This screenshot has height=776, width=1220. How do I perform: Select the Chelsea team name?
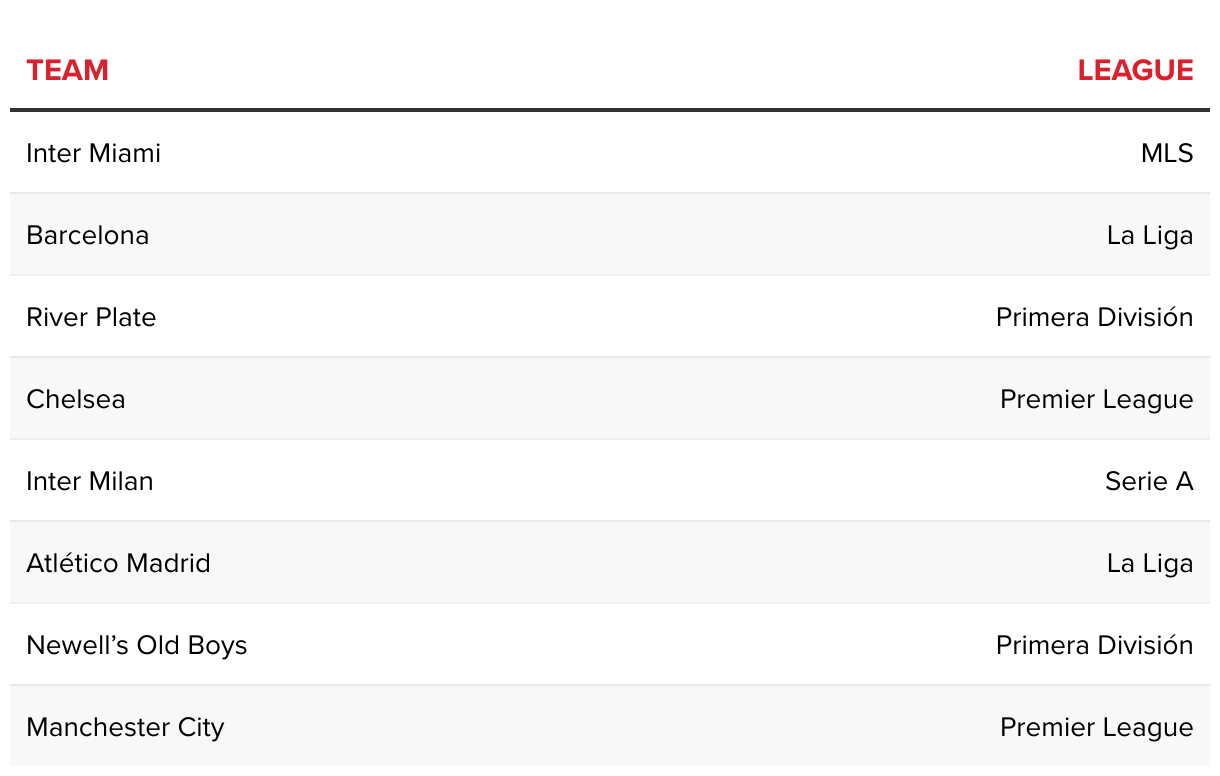76,399
